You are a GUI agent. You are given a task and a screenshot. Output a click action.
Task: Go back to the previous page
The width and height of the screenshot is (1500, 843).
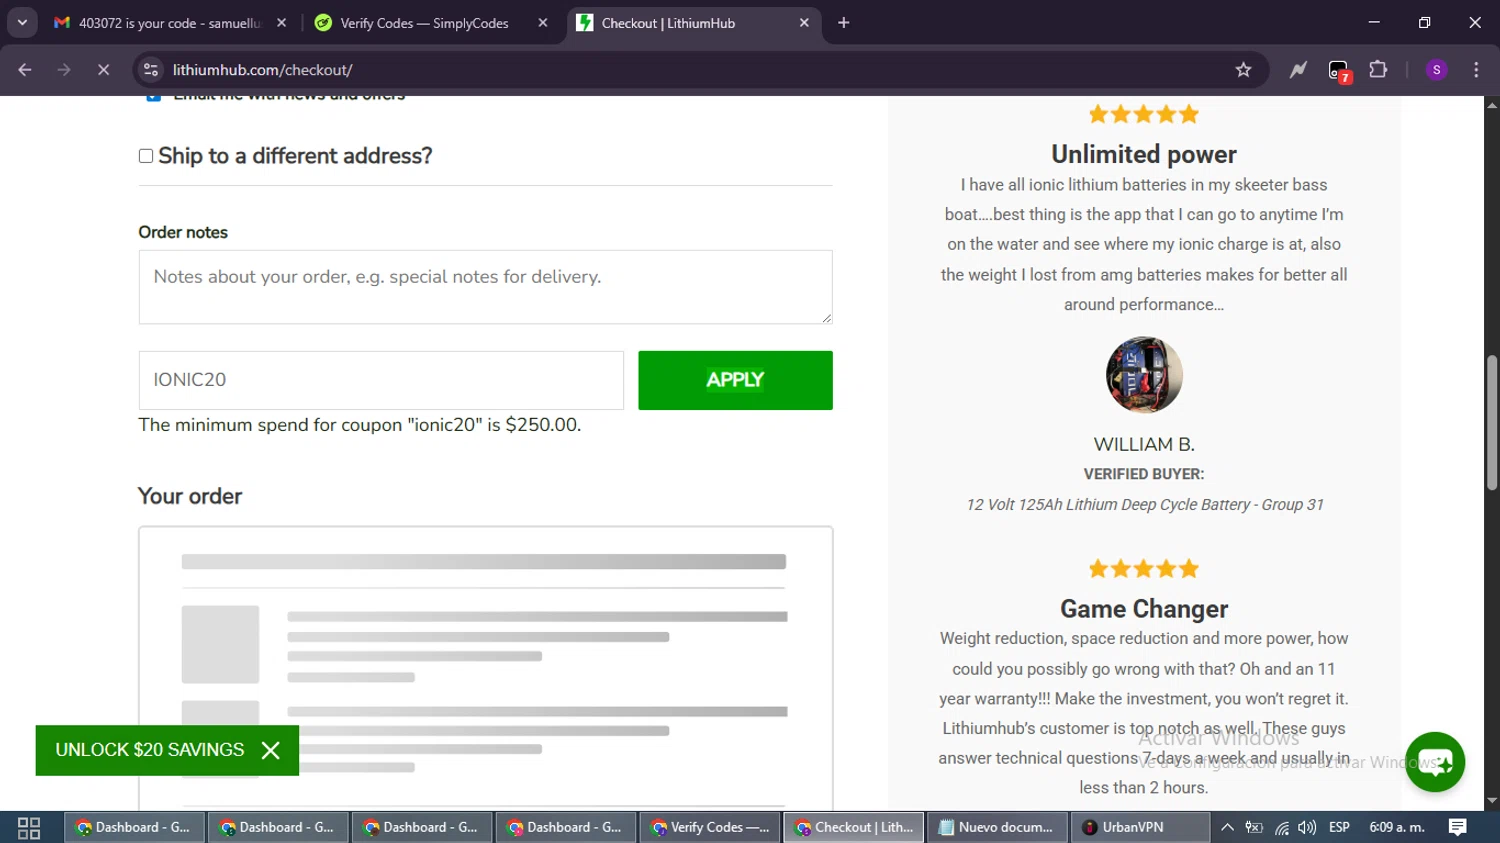click(x=25, y=70)
